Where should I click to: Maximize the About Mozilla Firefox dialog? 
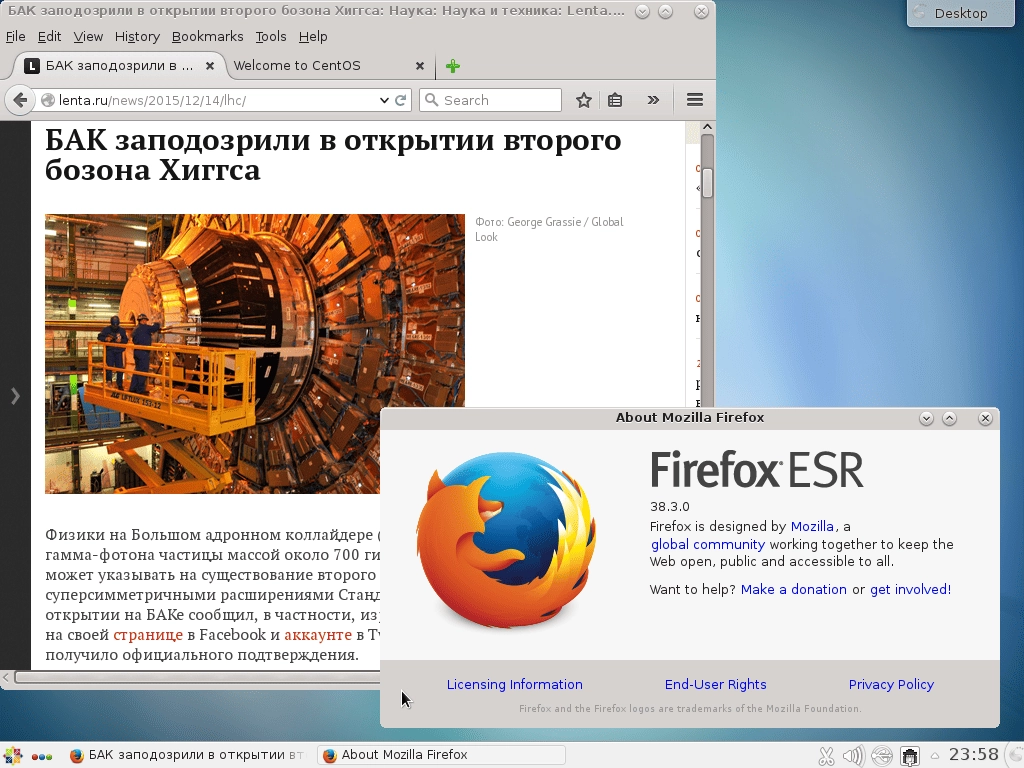(950, 419)
